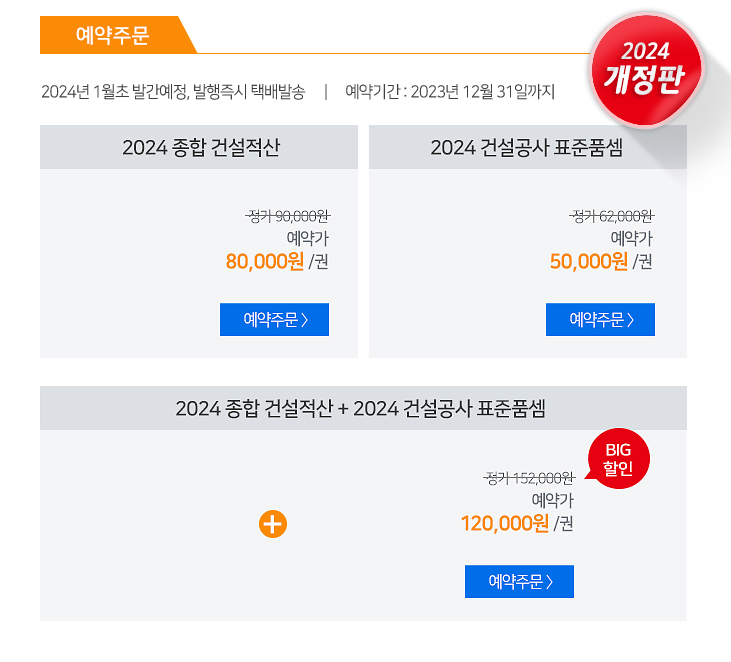
Task: Order 2024 건설공사 표준품셈 with 예약주문 button
Action: 600,319
